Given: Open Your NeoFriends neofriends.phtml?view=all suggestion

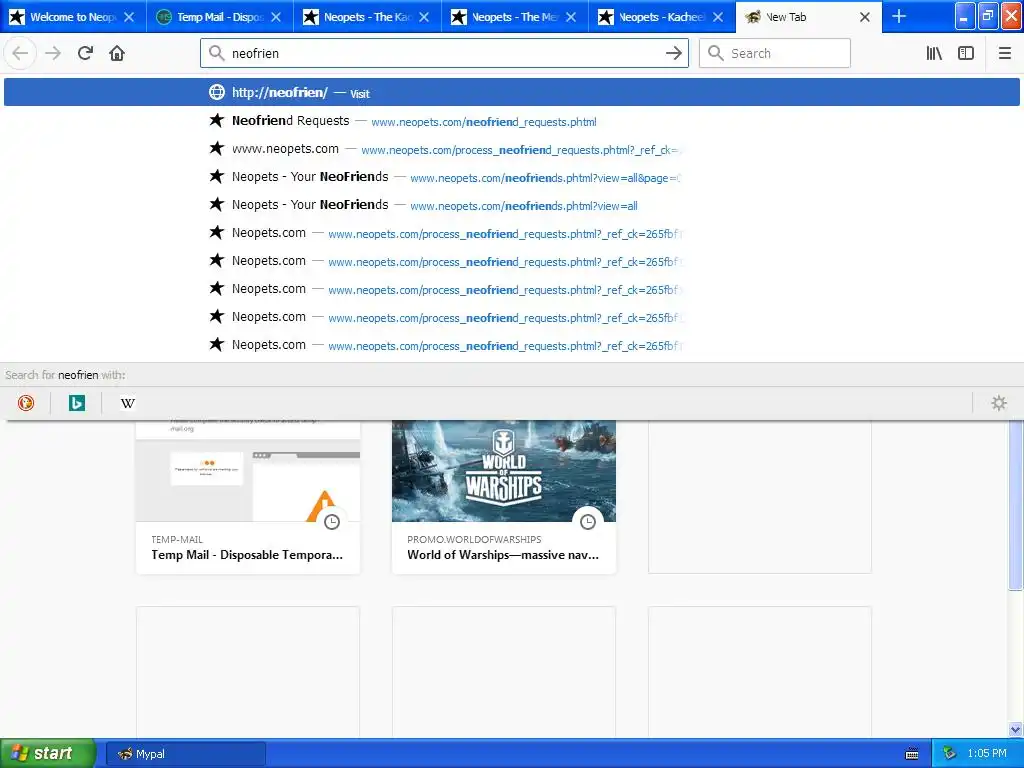Looking at the screenshot, I should (511, 205).
